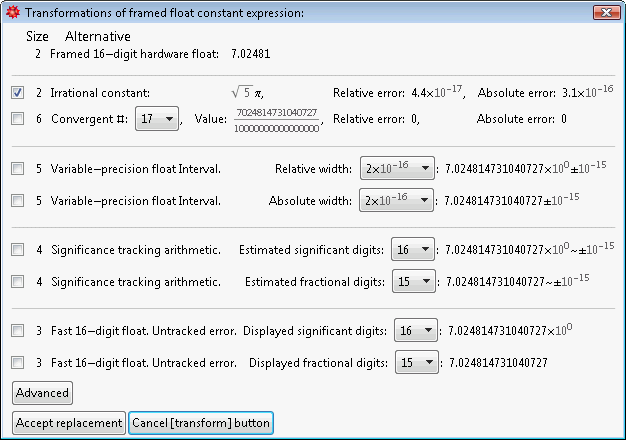Click the Advanced button
The image size is (626, 440).
pos(42,392)
